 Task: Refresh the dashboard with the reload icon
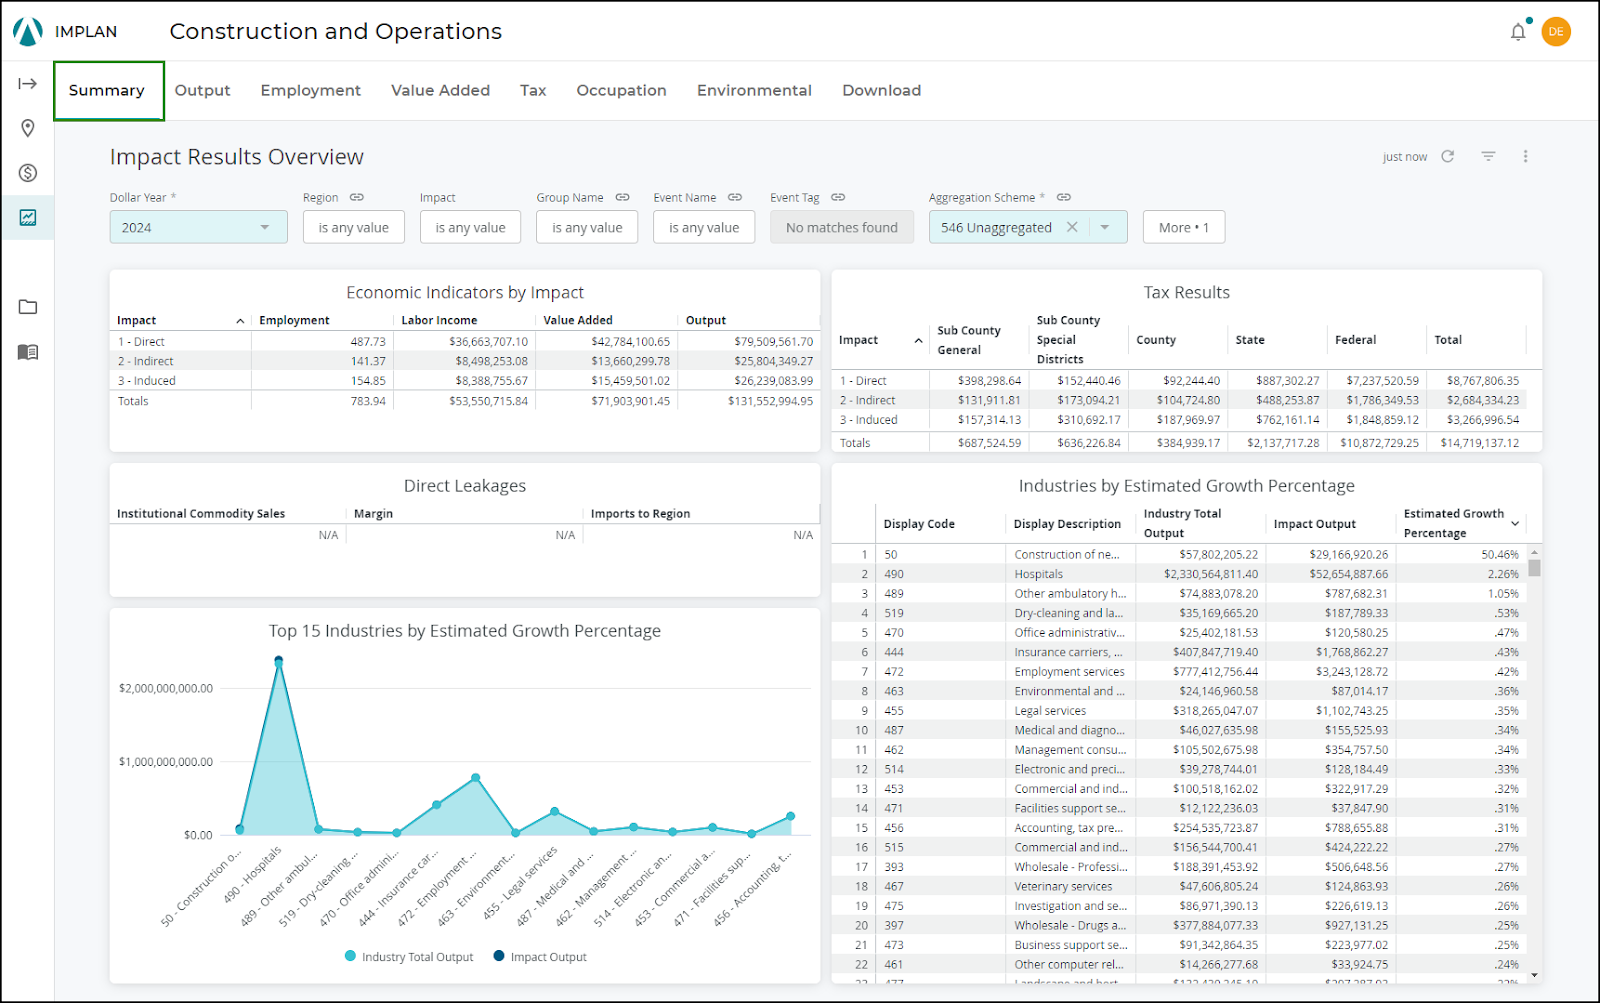coord(1449,156)
